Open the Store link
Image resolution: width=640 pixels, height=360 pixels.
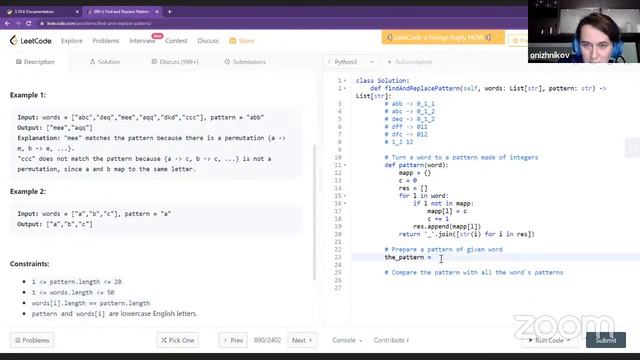[x=242, y=41]
